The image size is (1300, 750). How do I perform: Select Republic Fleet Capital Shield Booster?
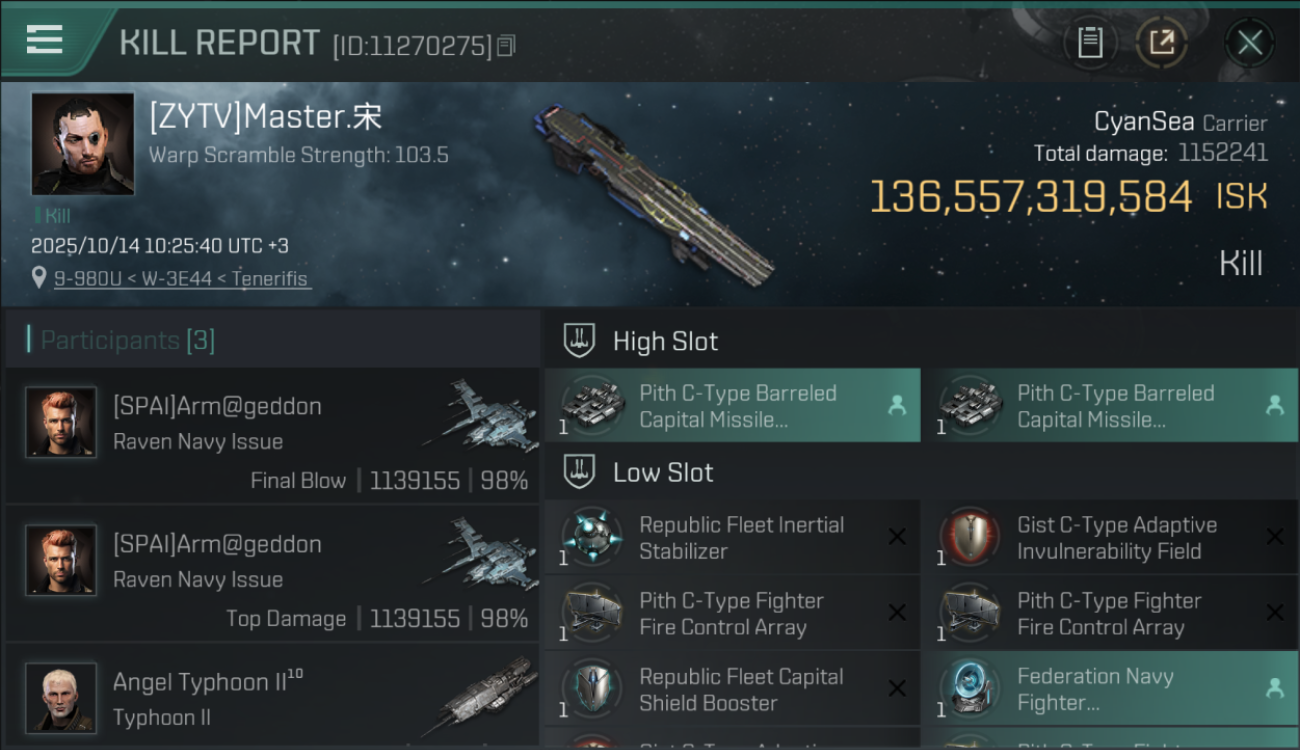tap(732, 689)
